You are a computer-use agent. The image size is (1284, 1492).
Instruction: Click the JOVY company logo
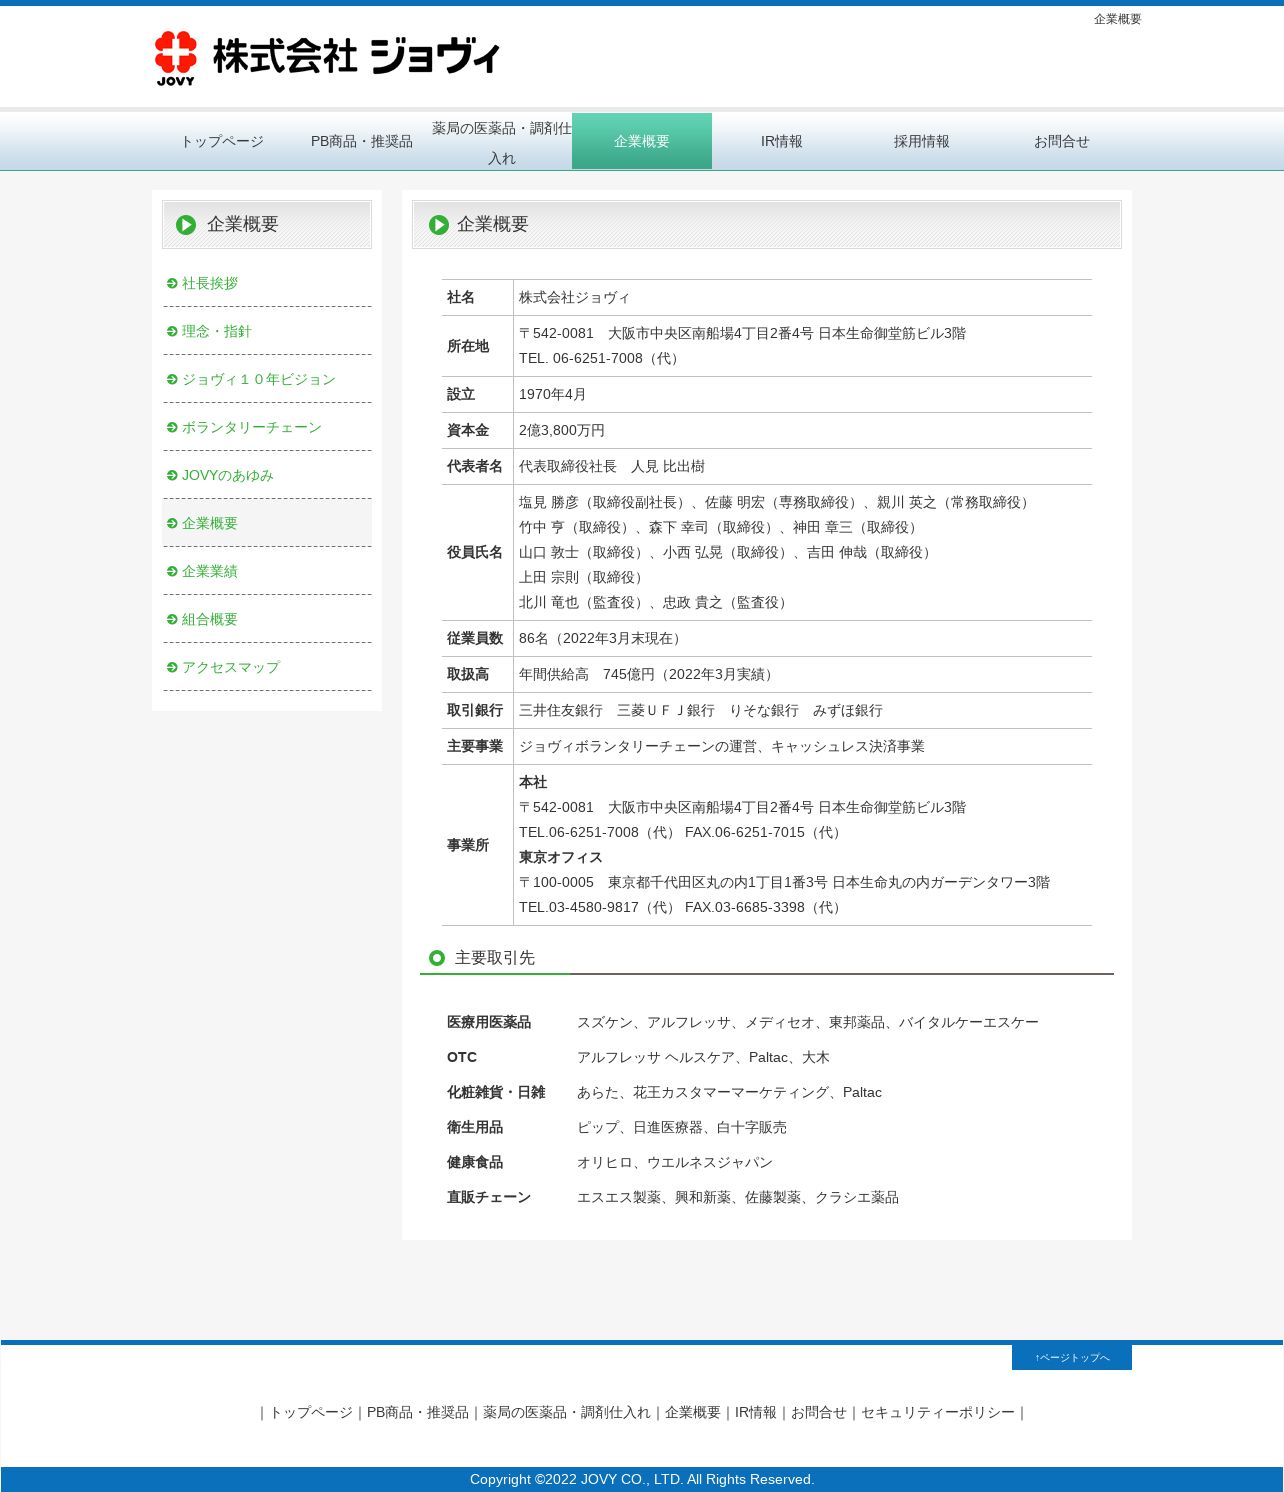[327, 58]
